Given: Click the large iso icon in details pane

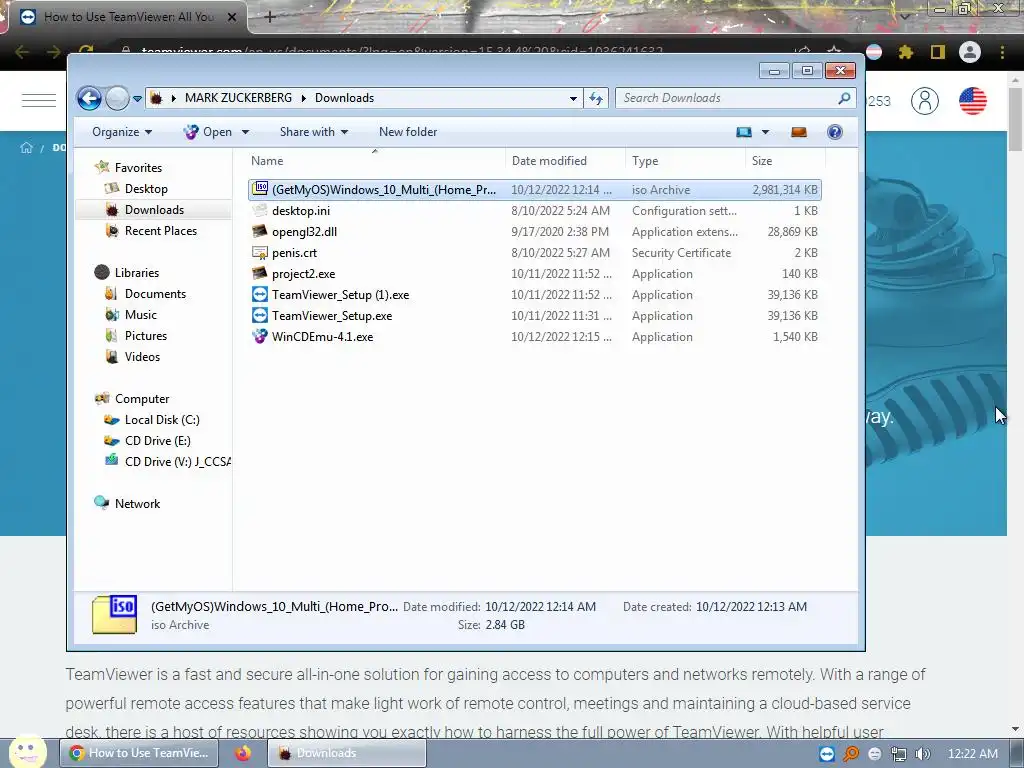Looking at the screenshot, I should pyautogui.click(x=114, y=614).
